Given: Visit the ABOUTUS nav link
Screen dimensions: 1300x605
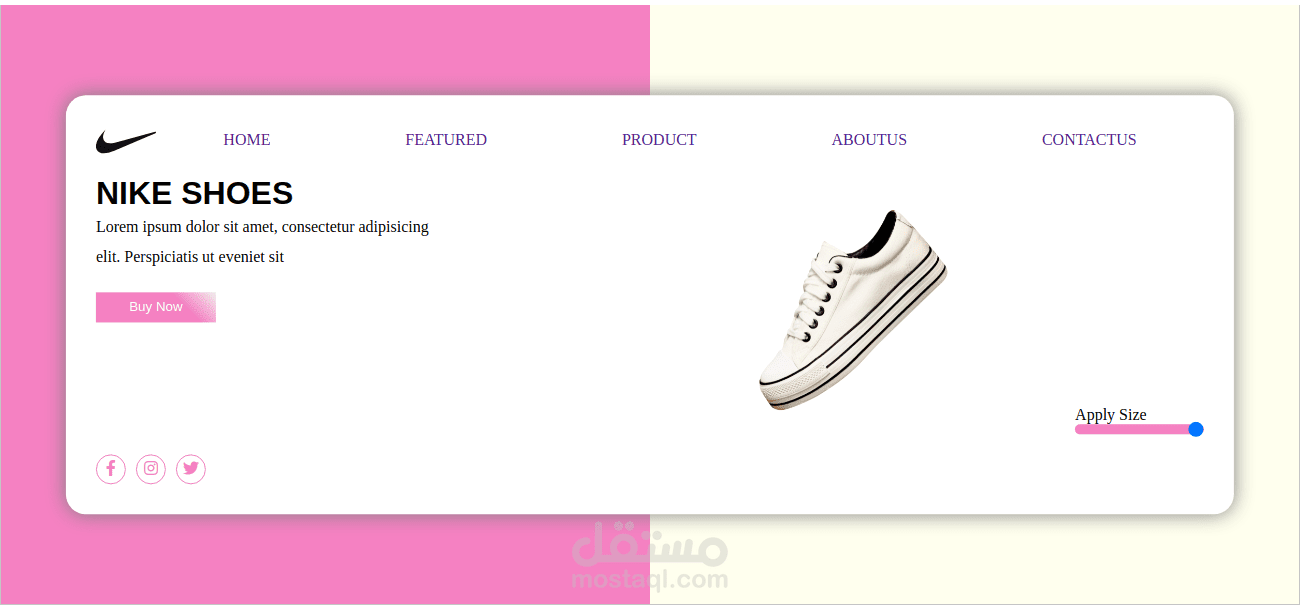Looking at the screenshot, I should point(869,140).
